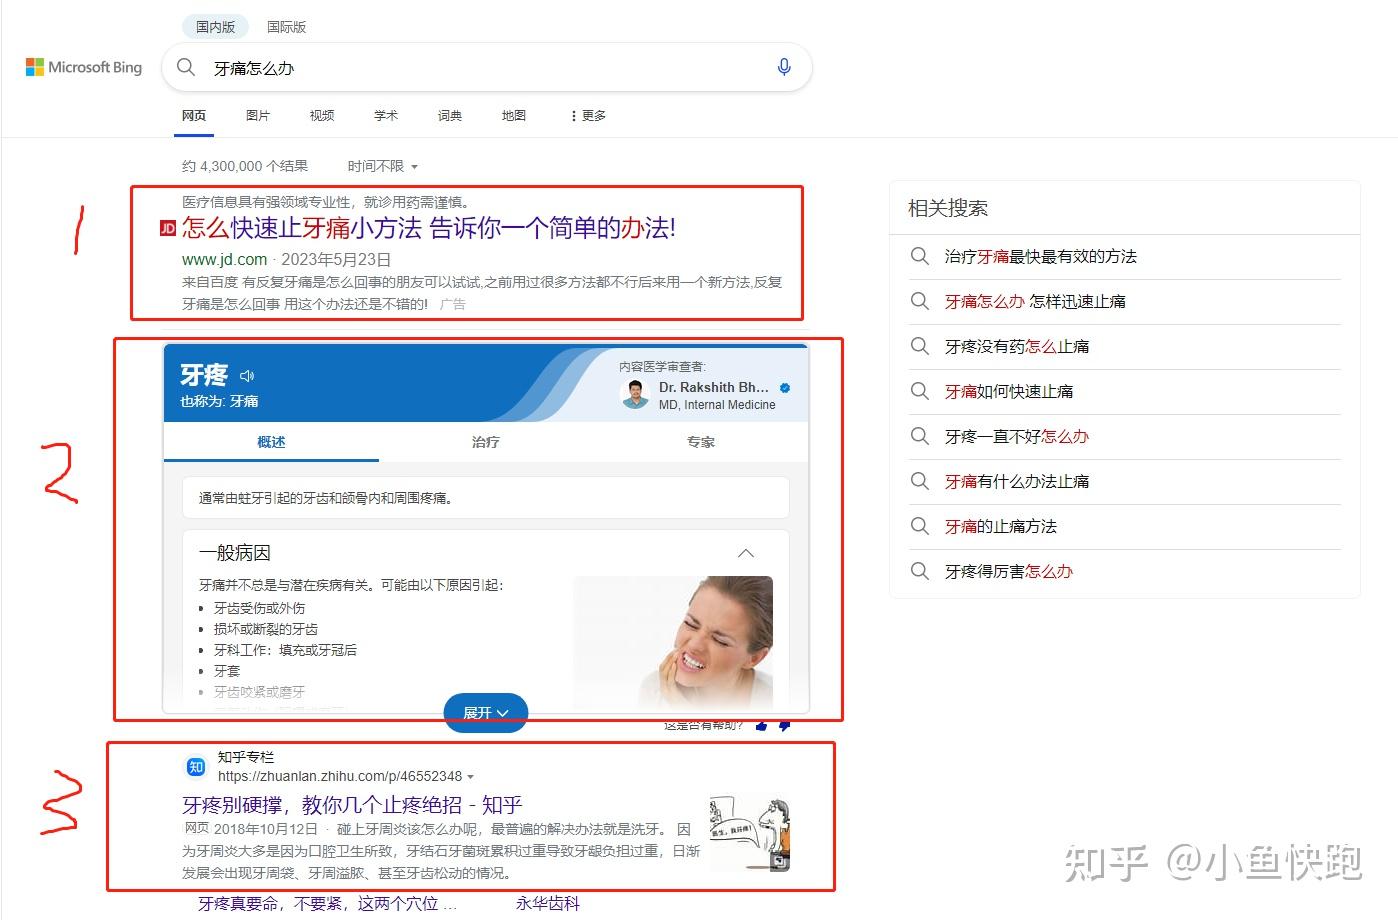Click Dr. Rakshith's avatar photo
1398x920 pixels.
point(635,394)
